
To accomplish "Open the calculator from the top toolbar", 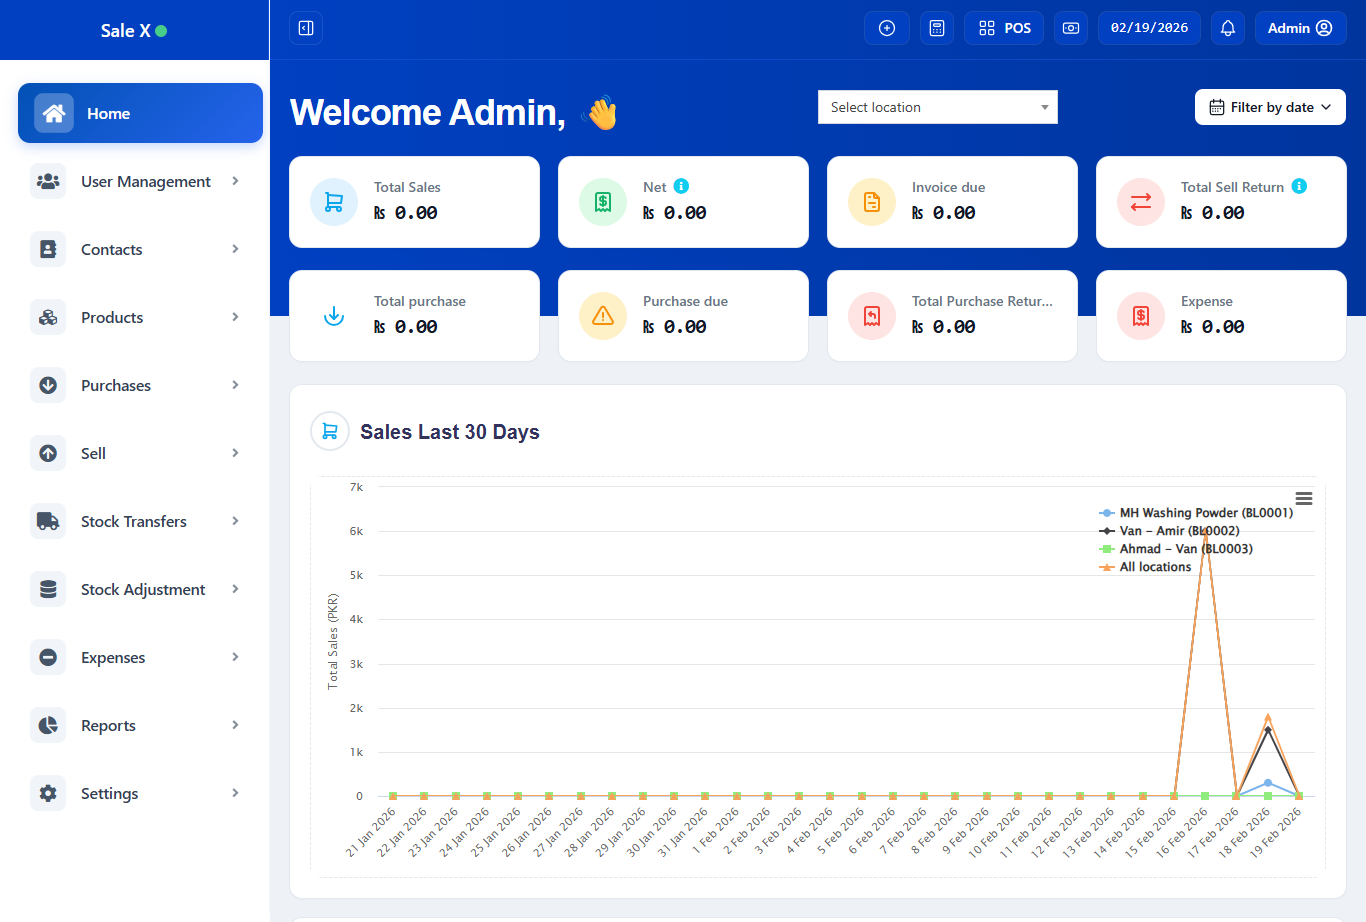I will tap(937, 28).
